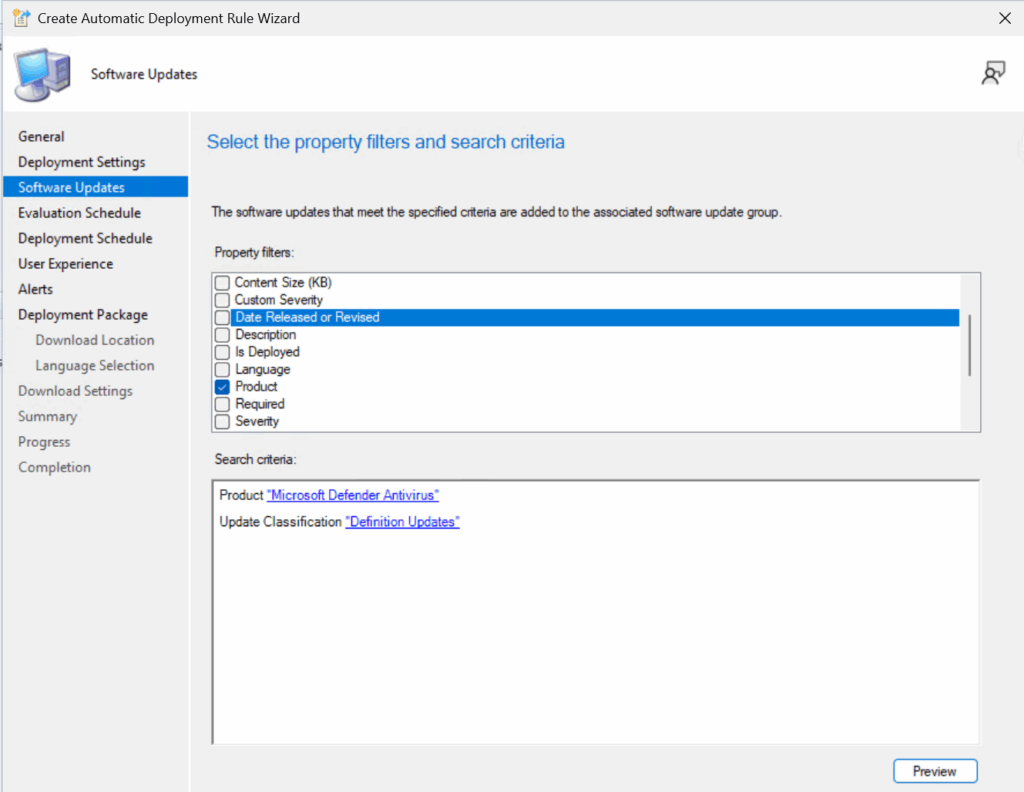
Task: Enable the Is Deployed filter checkbox
Action: [x=222, y=352]
